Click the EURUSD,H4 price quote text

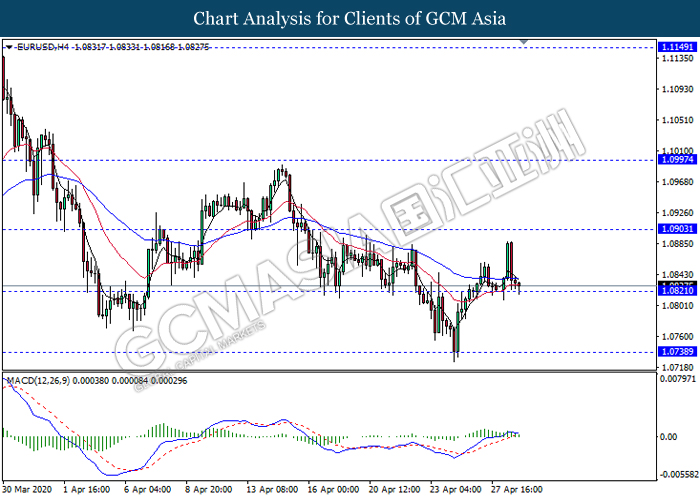click(x=113, y=47)
